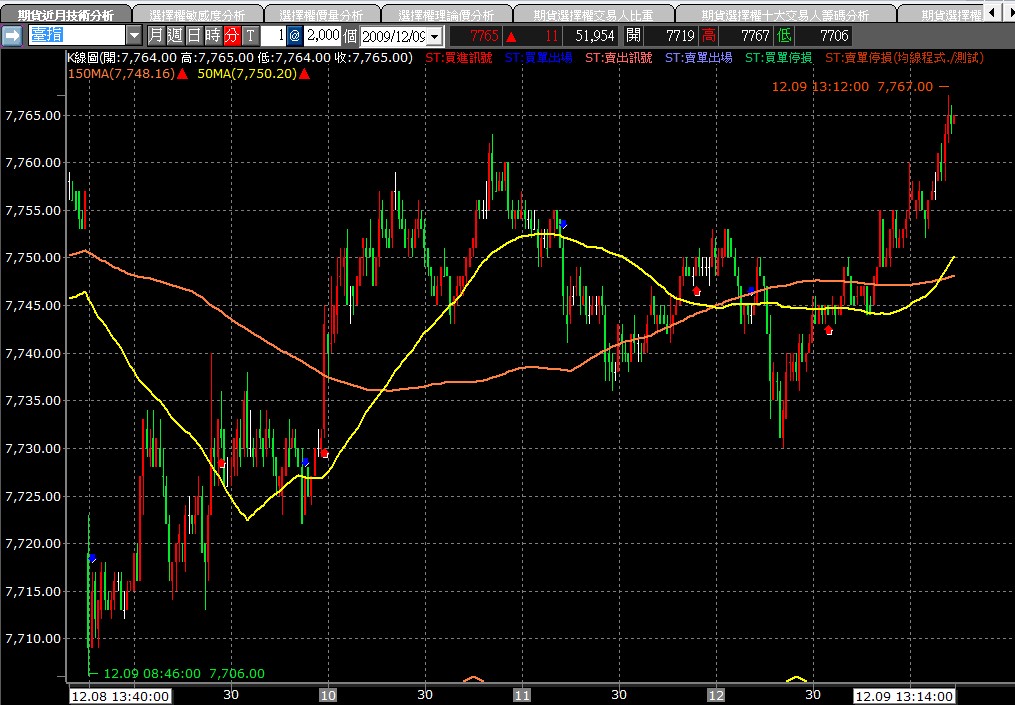Click the ST:賣單停損(均線程式./測試) legend label

tap(904, 58)
